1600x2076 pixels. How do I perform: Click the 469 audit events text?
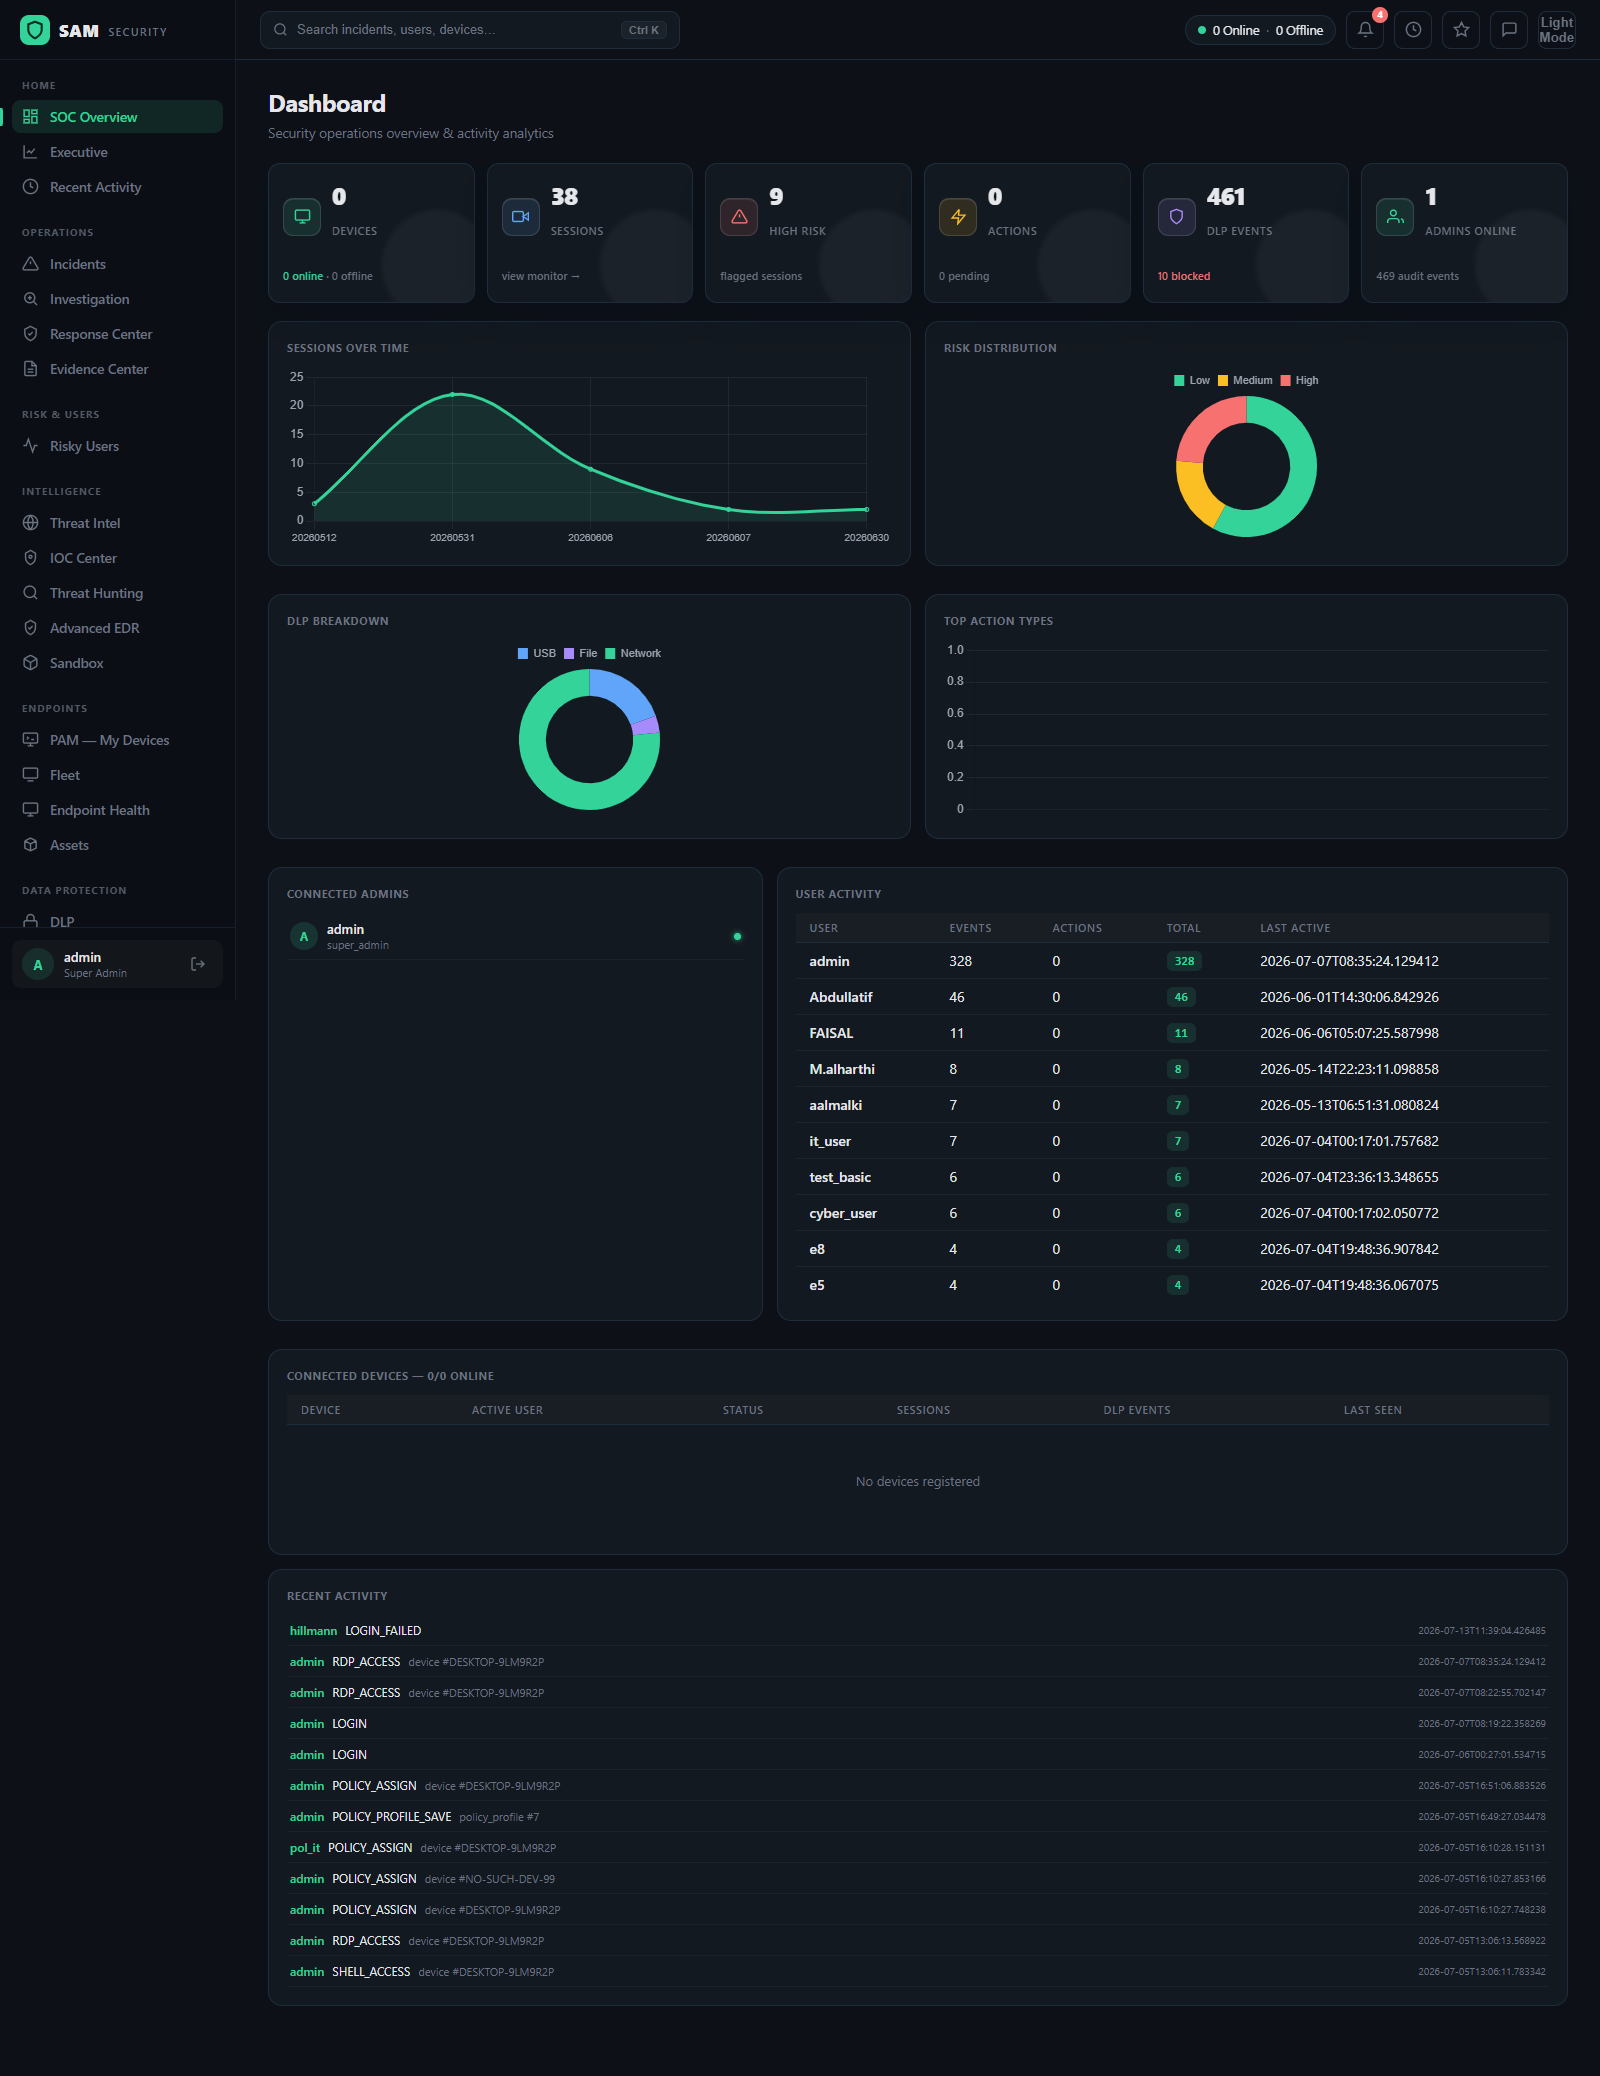[x=1417, y=276]
